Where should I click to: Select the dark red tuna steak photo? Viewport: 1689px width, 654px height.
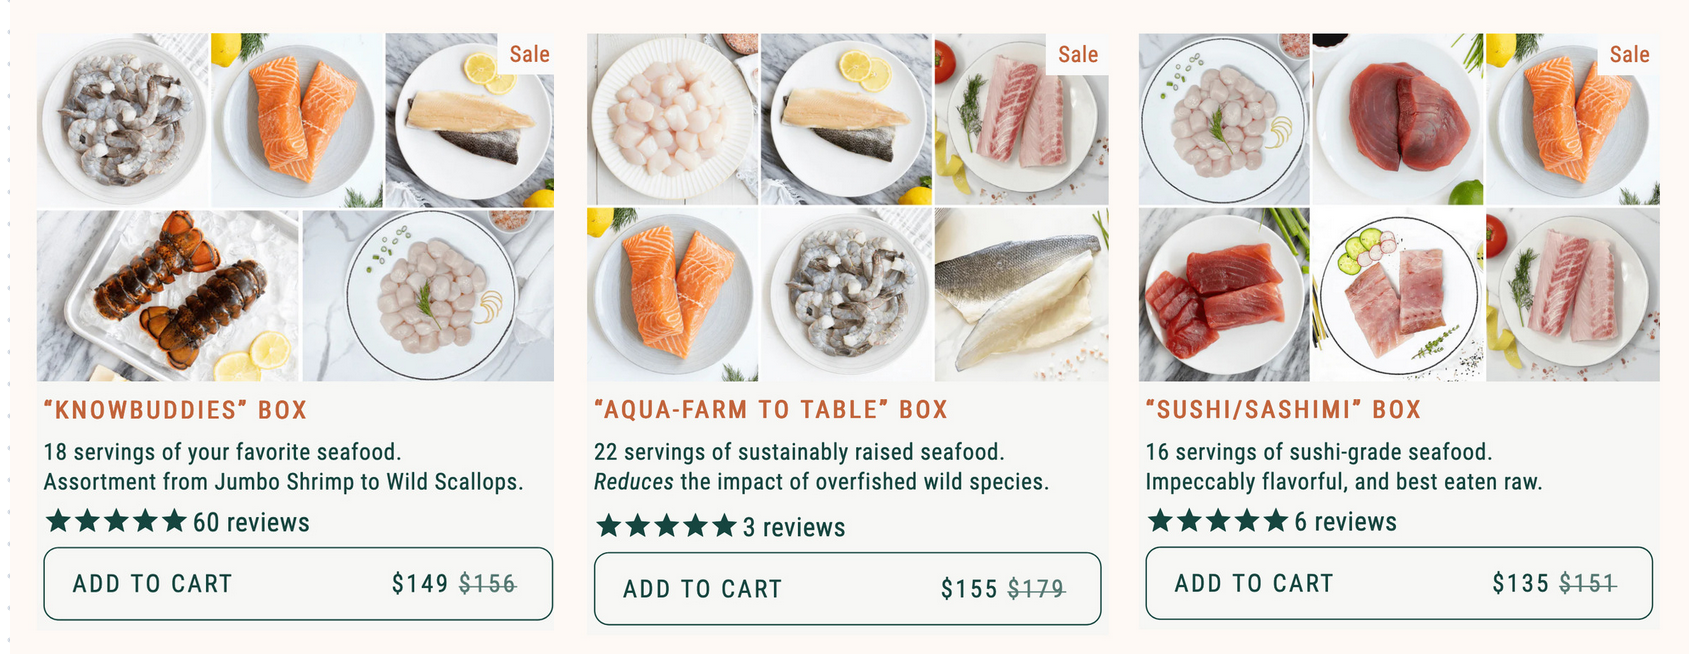pos(1397,120)
